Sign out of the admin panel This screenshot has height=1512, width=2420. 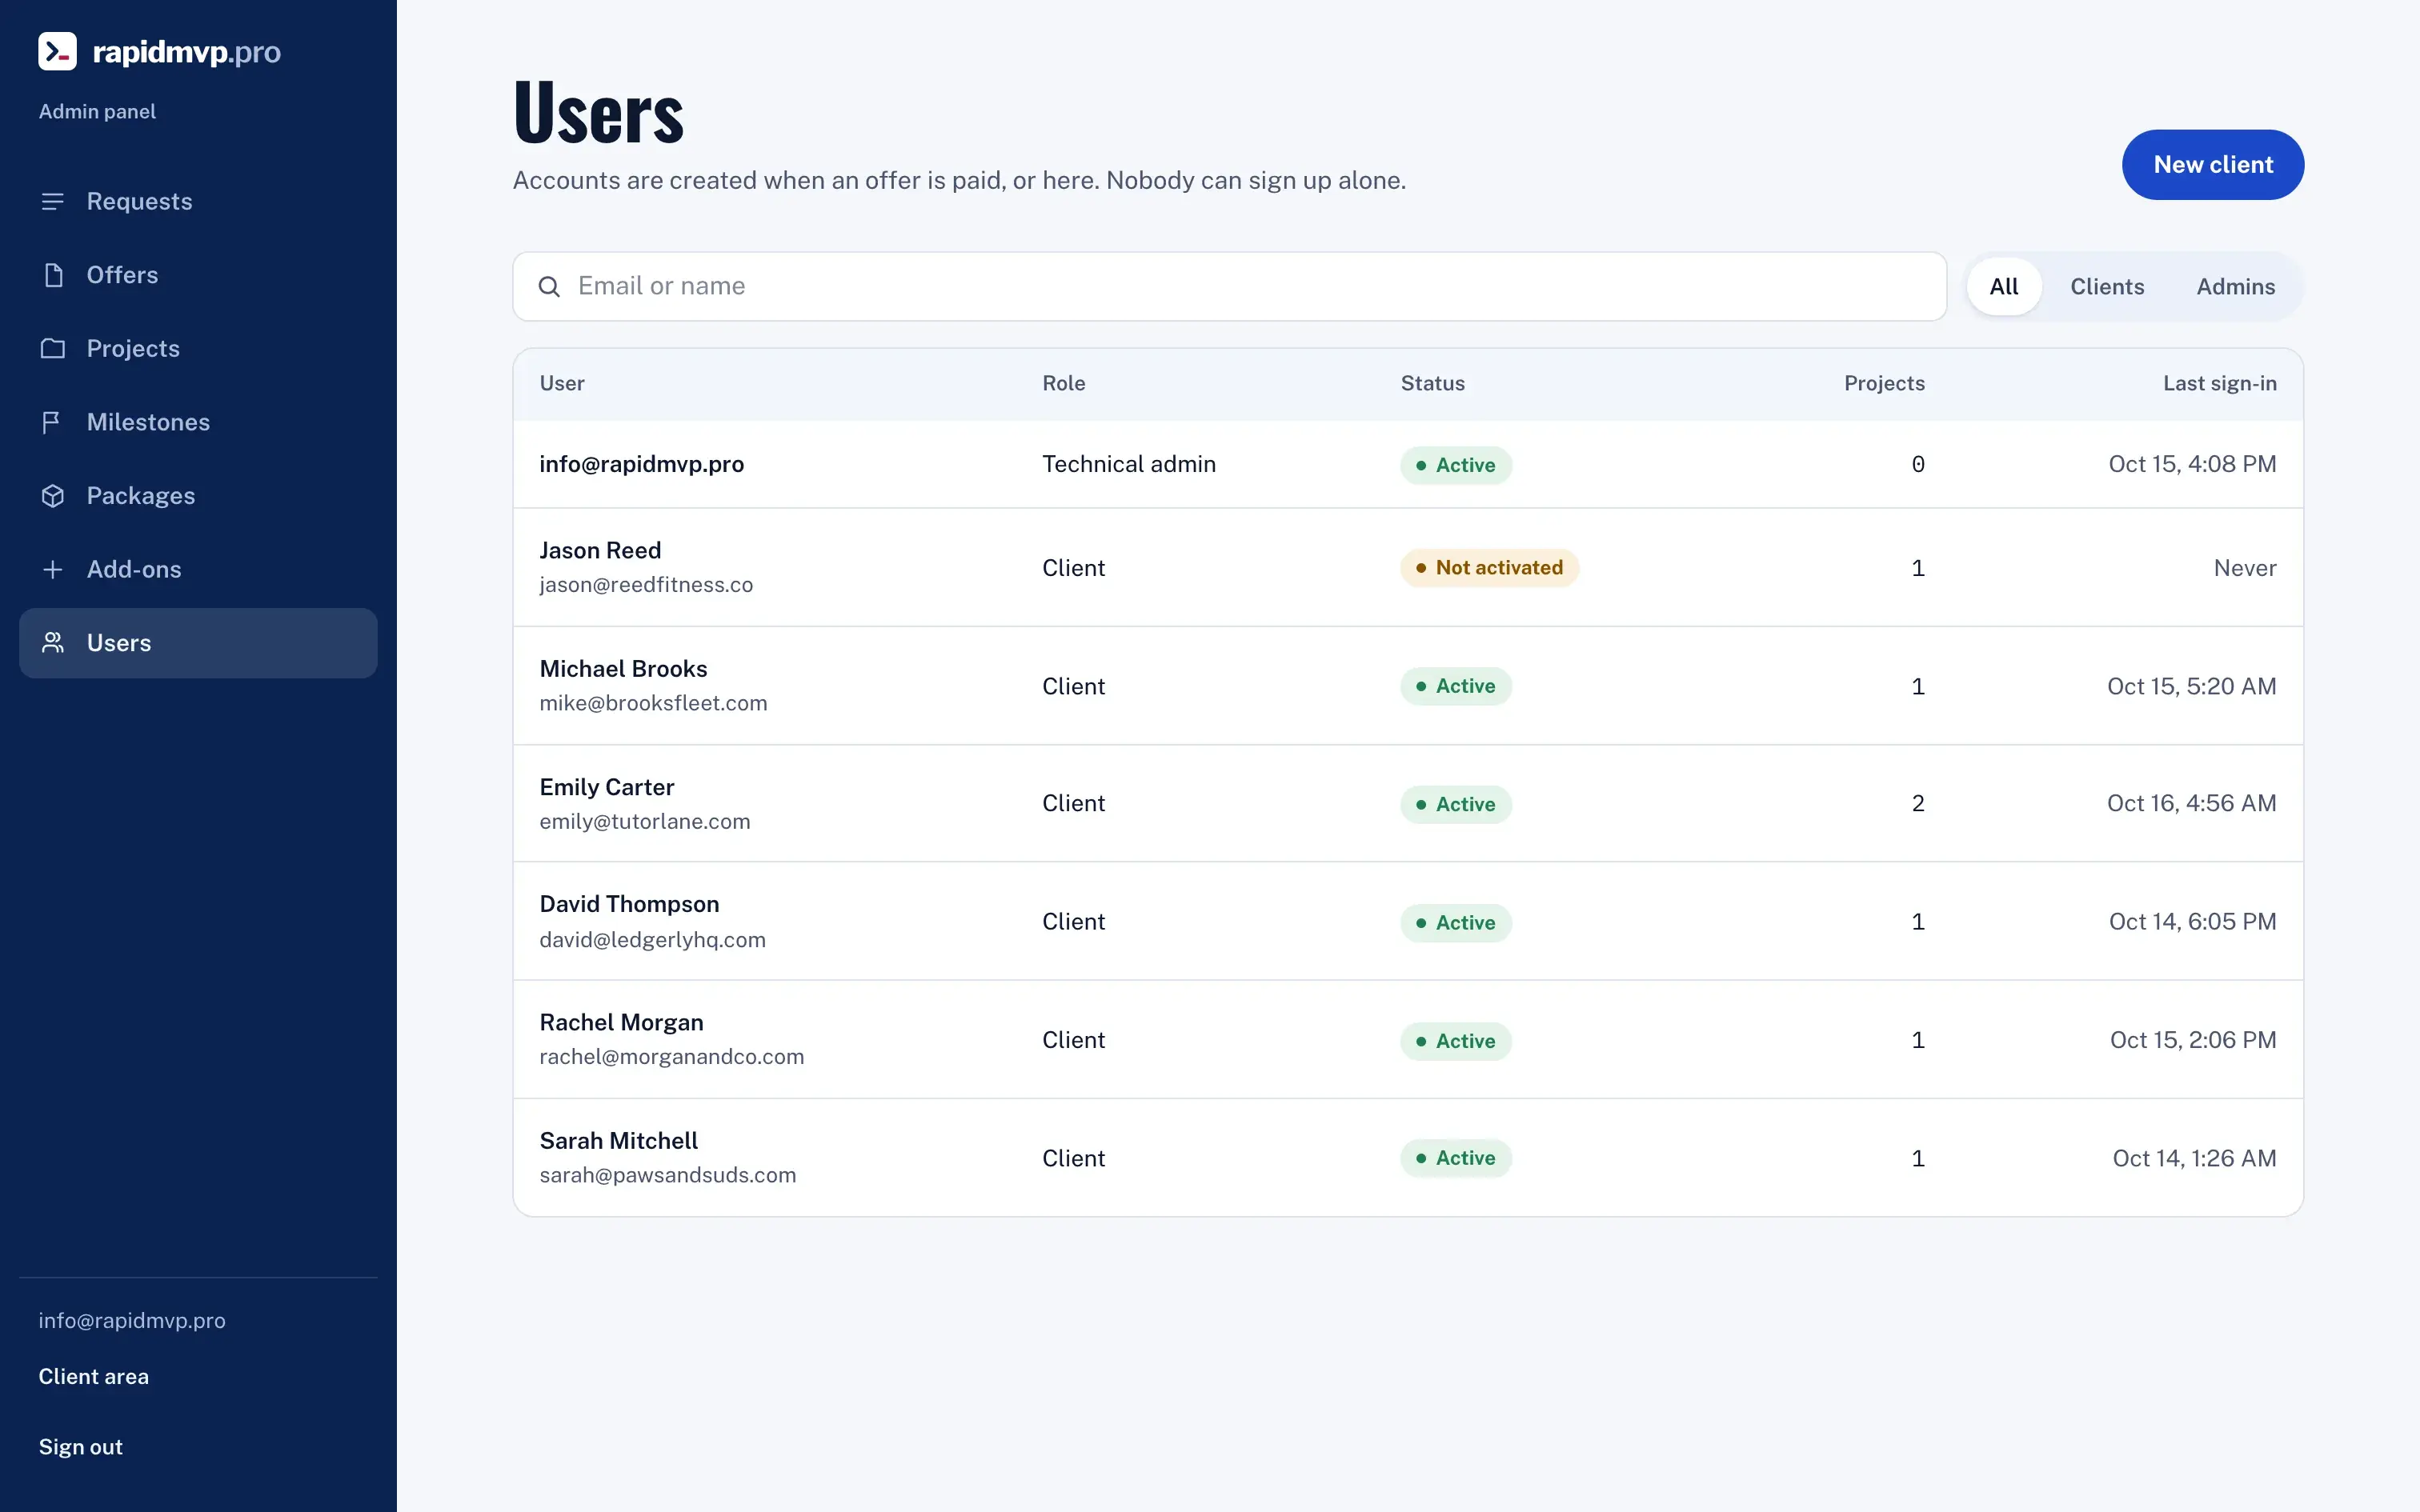click(x=81, y=1447)
